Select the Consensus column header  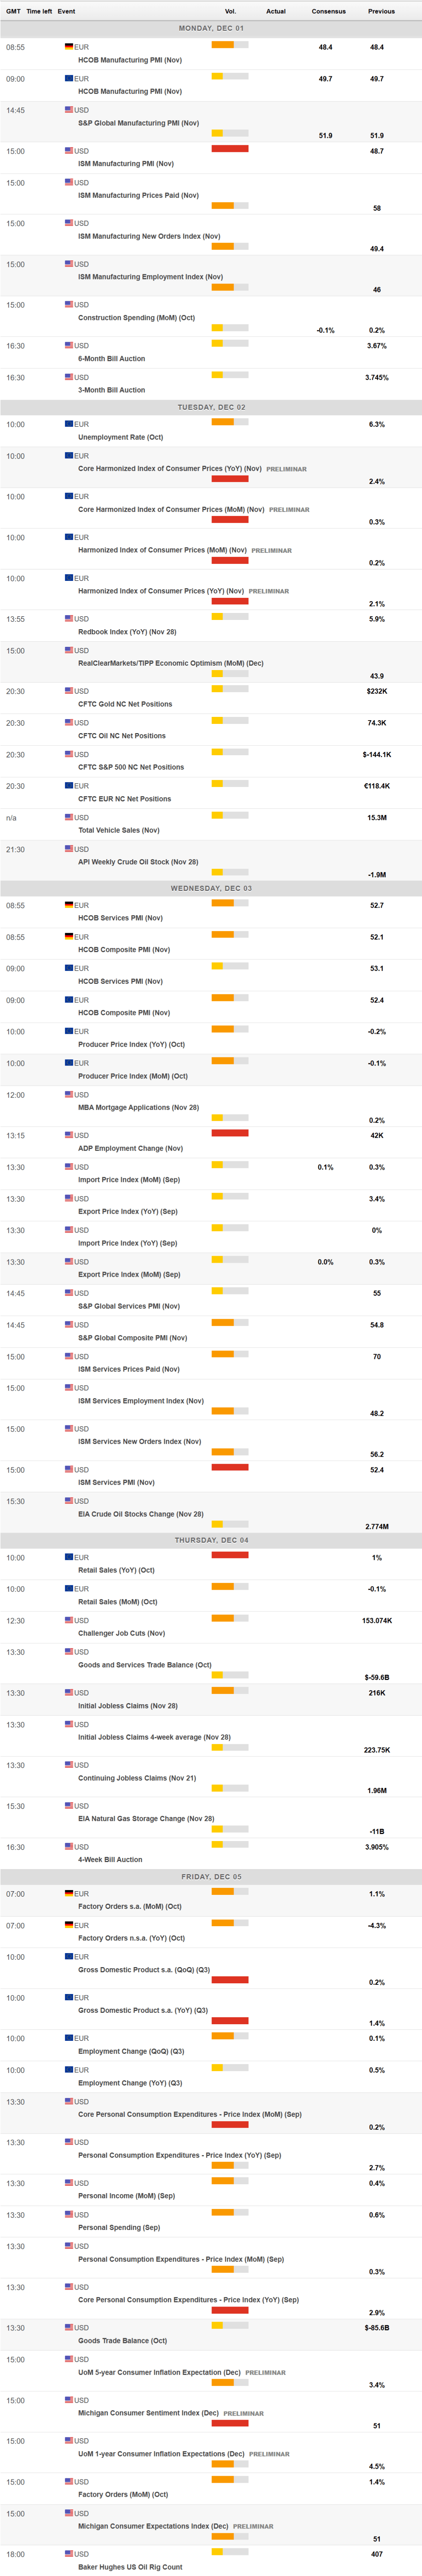point(328,11)
